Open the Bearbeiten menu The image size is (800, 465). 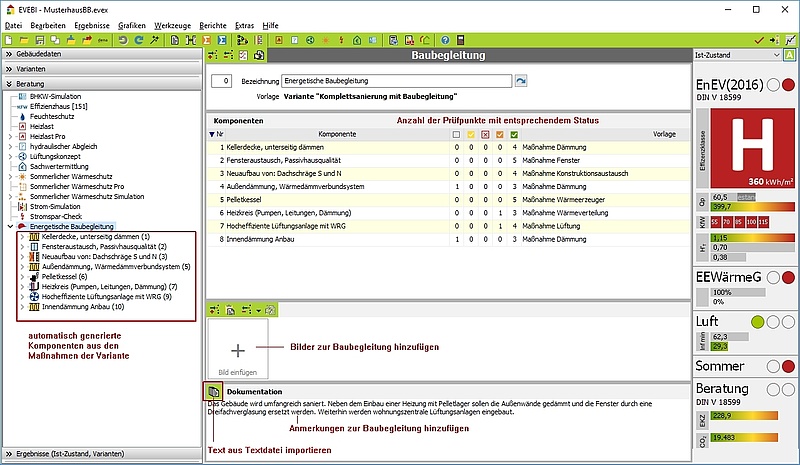pos(48,26)
